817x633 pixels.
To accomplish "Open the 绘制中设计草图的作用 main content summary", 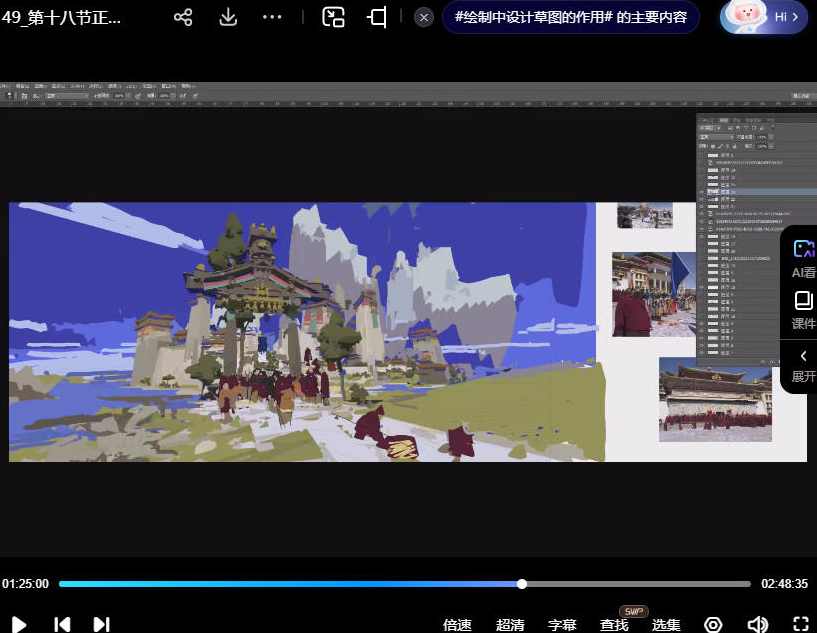I will click(570, 18).
